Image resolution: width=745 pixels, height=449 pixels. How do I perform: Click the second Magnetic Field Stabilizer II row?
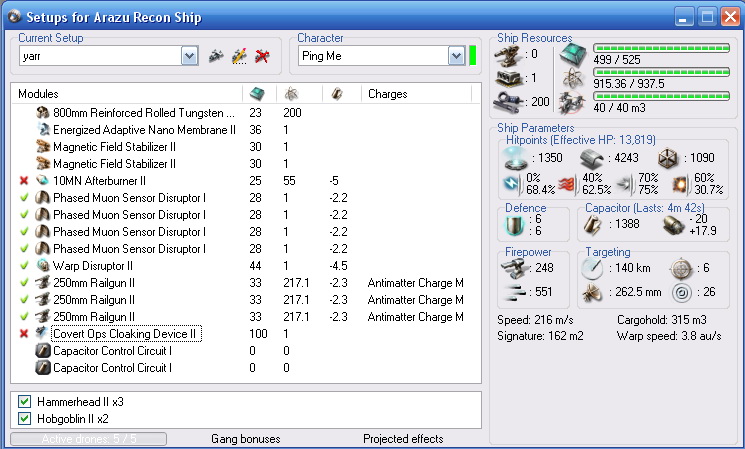pyautogui.click(x=115, y=164)
